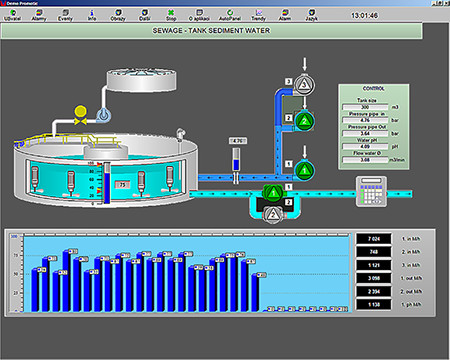Click the tank level bar gauge
450x360 pixels.
[x=107, y=183]
